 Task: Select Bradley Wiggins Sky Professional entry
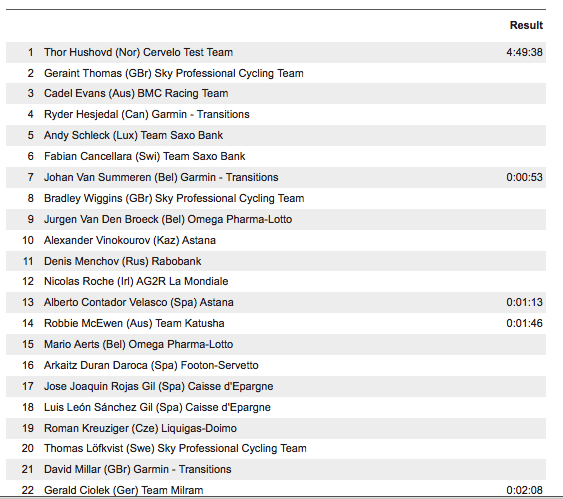coord(174,198)
